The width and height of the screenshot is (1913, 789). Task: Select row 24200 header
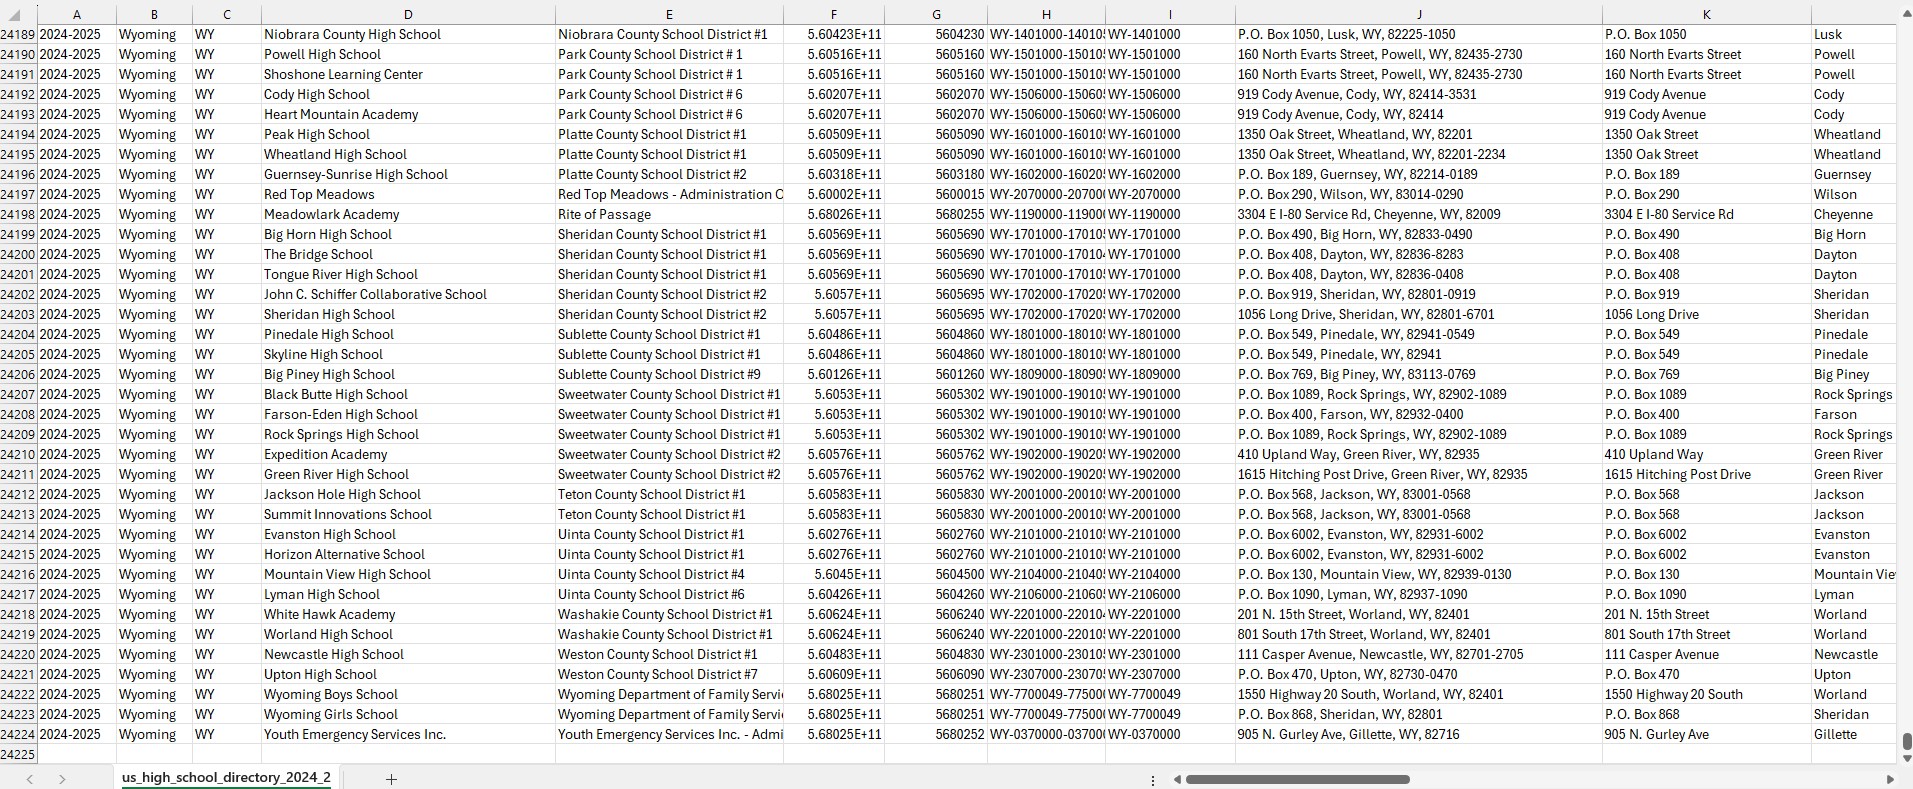click(x=18, y=255)
